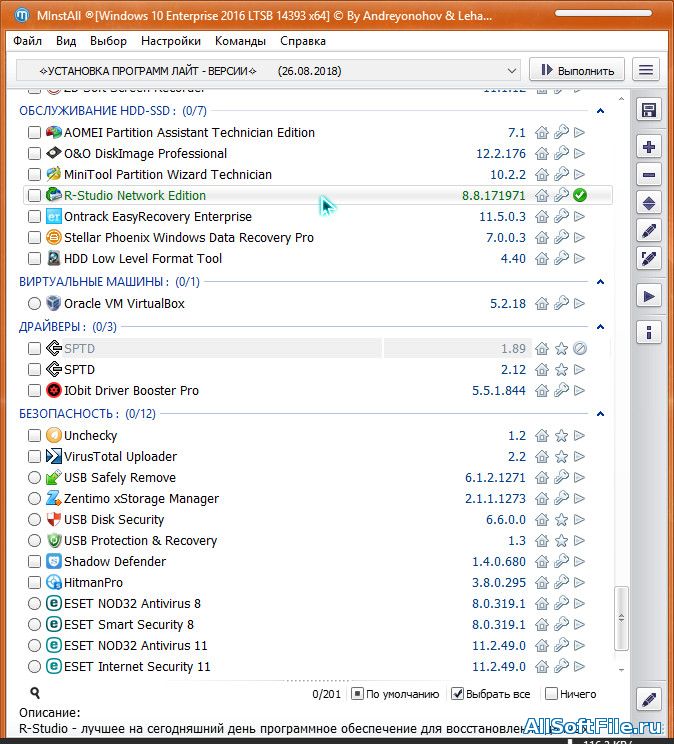The image size is (674, 744).
Task: Click the minus (remove) sidebar icon
Action: pyautogui.click(x=648, y=175)
